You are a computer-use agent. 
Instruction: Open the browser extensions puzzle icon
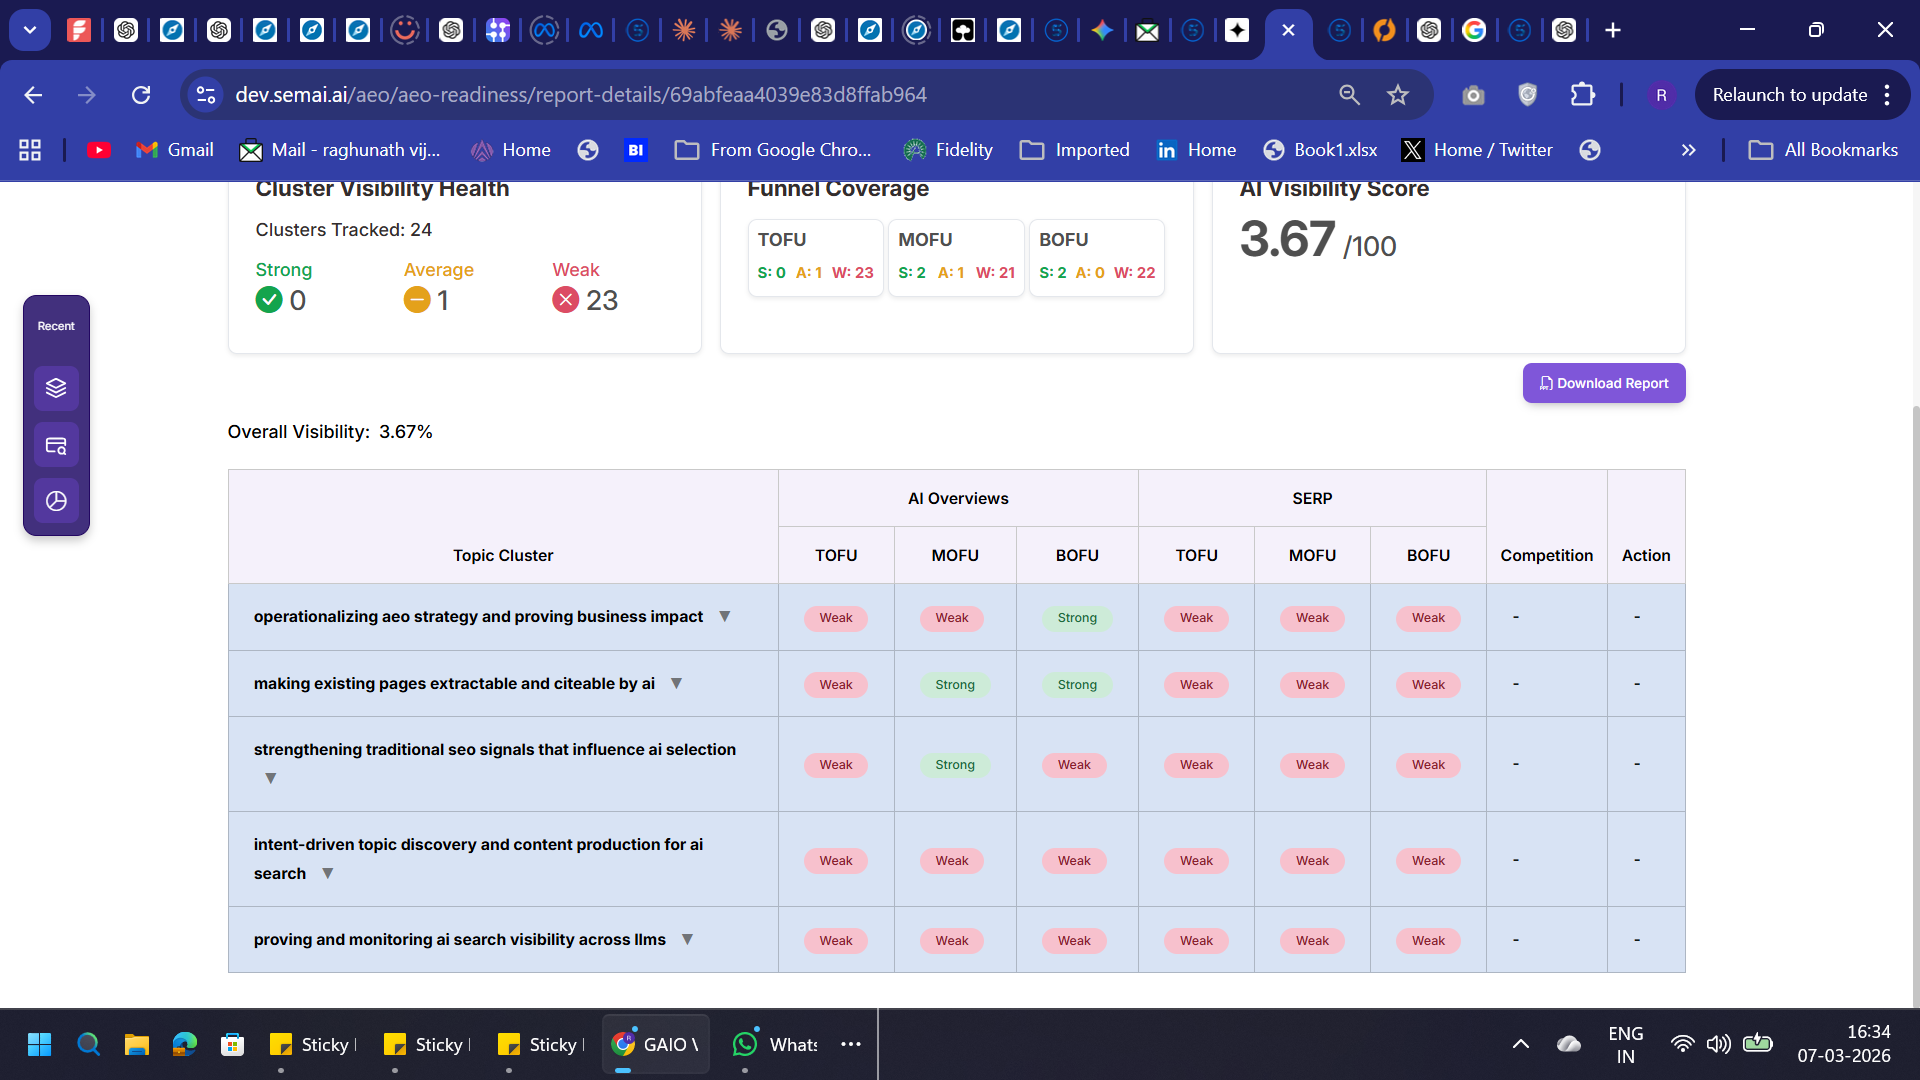tap(1582, 95)
